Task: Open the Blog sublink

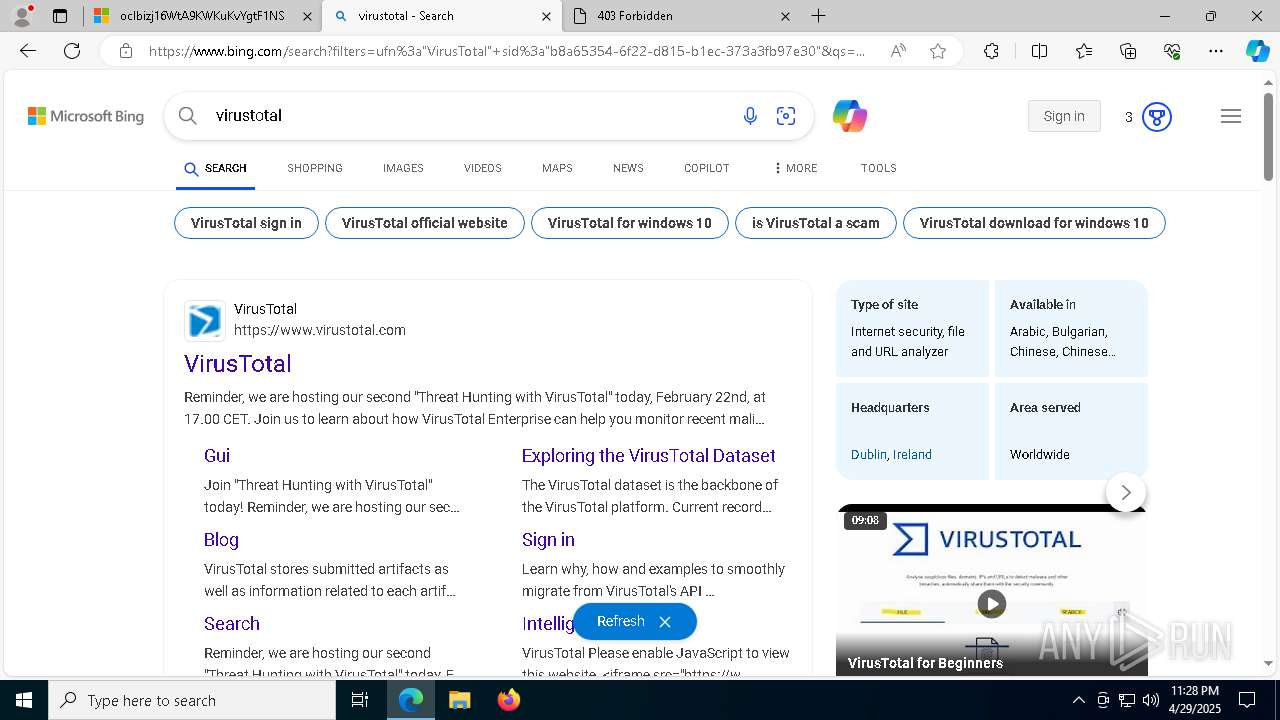Action: click(x=221, y=540)
